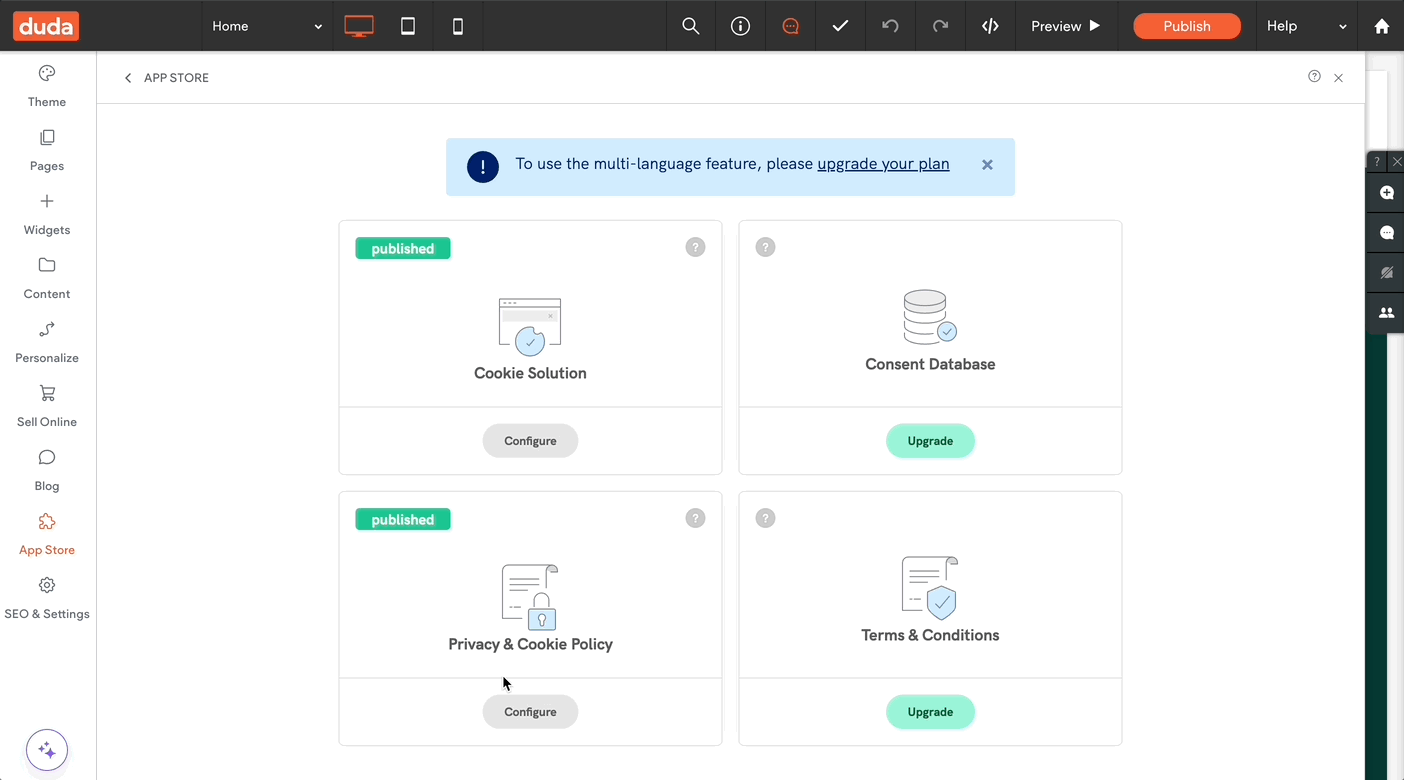Screen dimensions: 1404x780
Task: Open site comments icon in top bar
Action: point(790,26)
